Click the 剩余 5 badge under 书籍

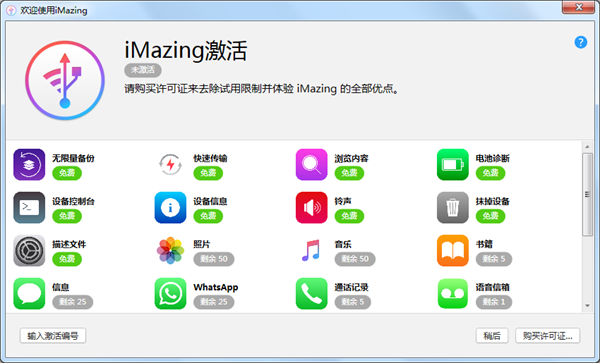[x=494, y=259]
